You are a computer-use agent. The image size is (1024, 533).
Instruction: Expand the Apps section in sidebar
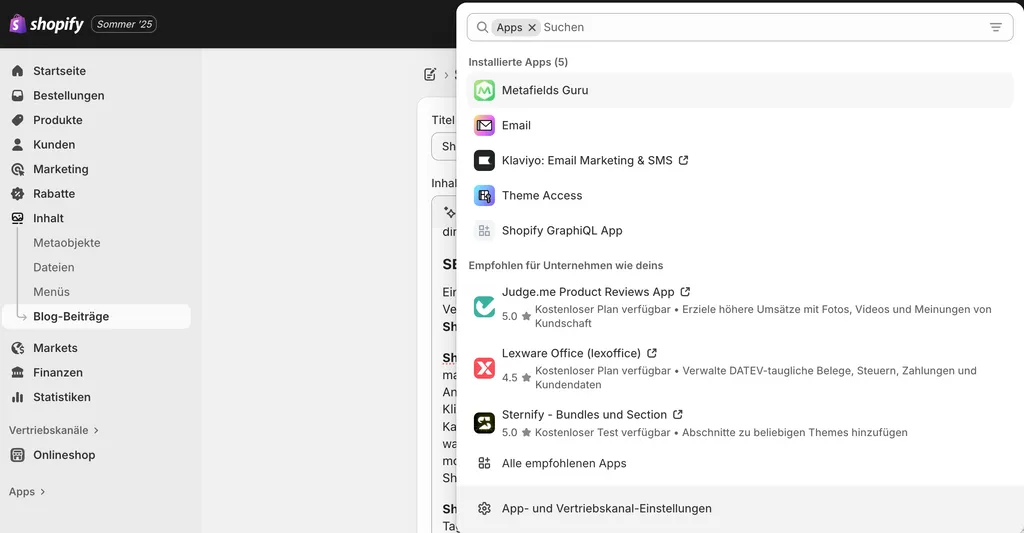coord(27,492)
